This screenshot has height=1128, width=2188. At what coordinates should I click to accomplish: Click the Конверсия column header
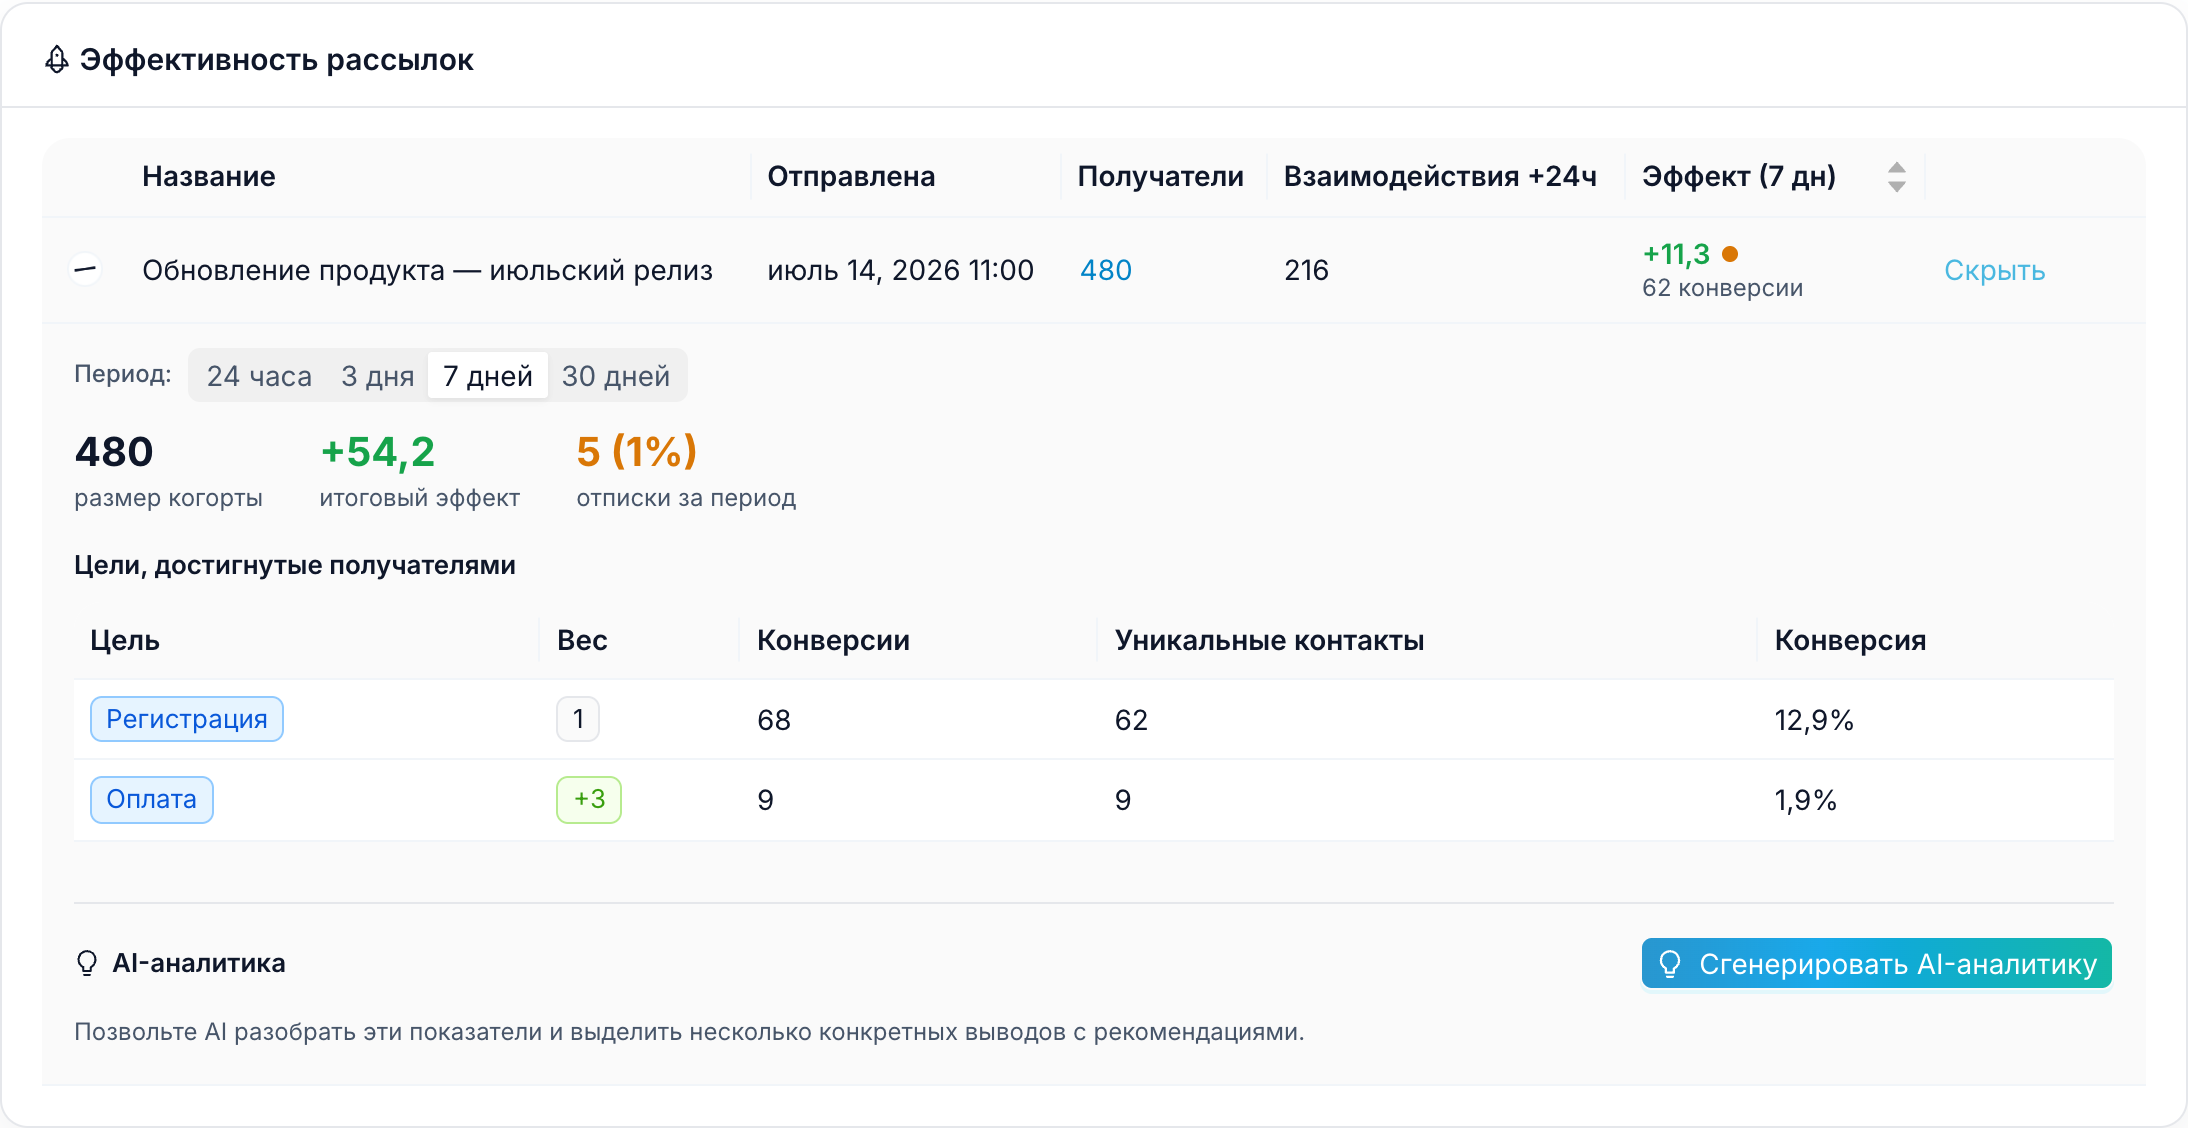1850,640
